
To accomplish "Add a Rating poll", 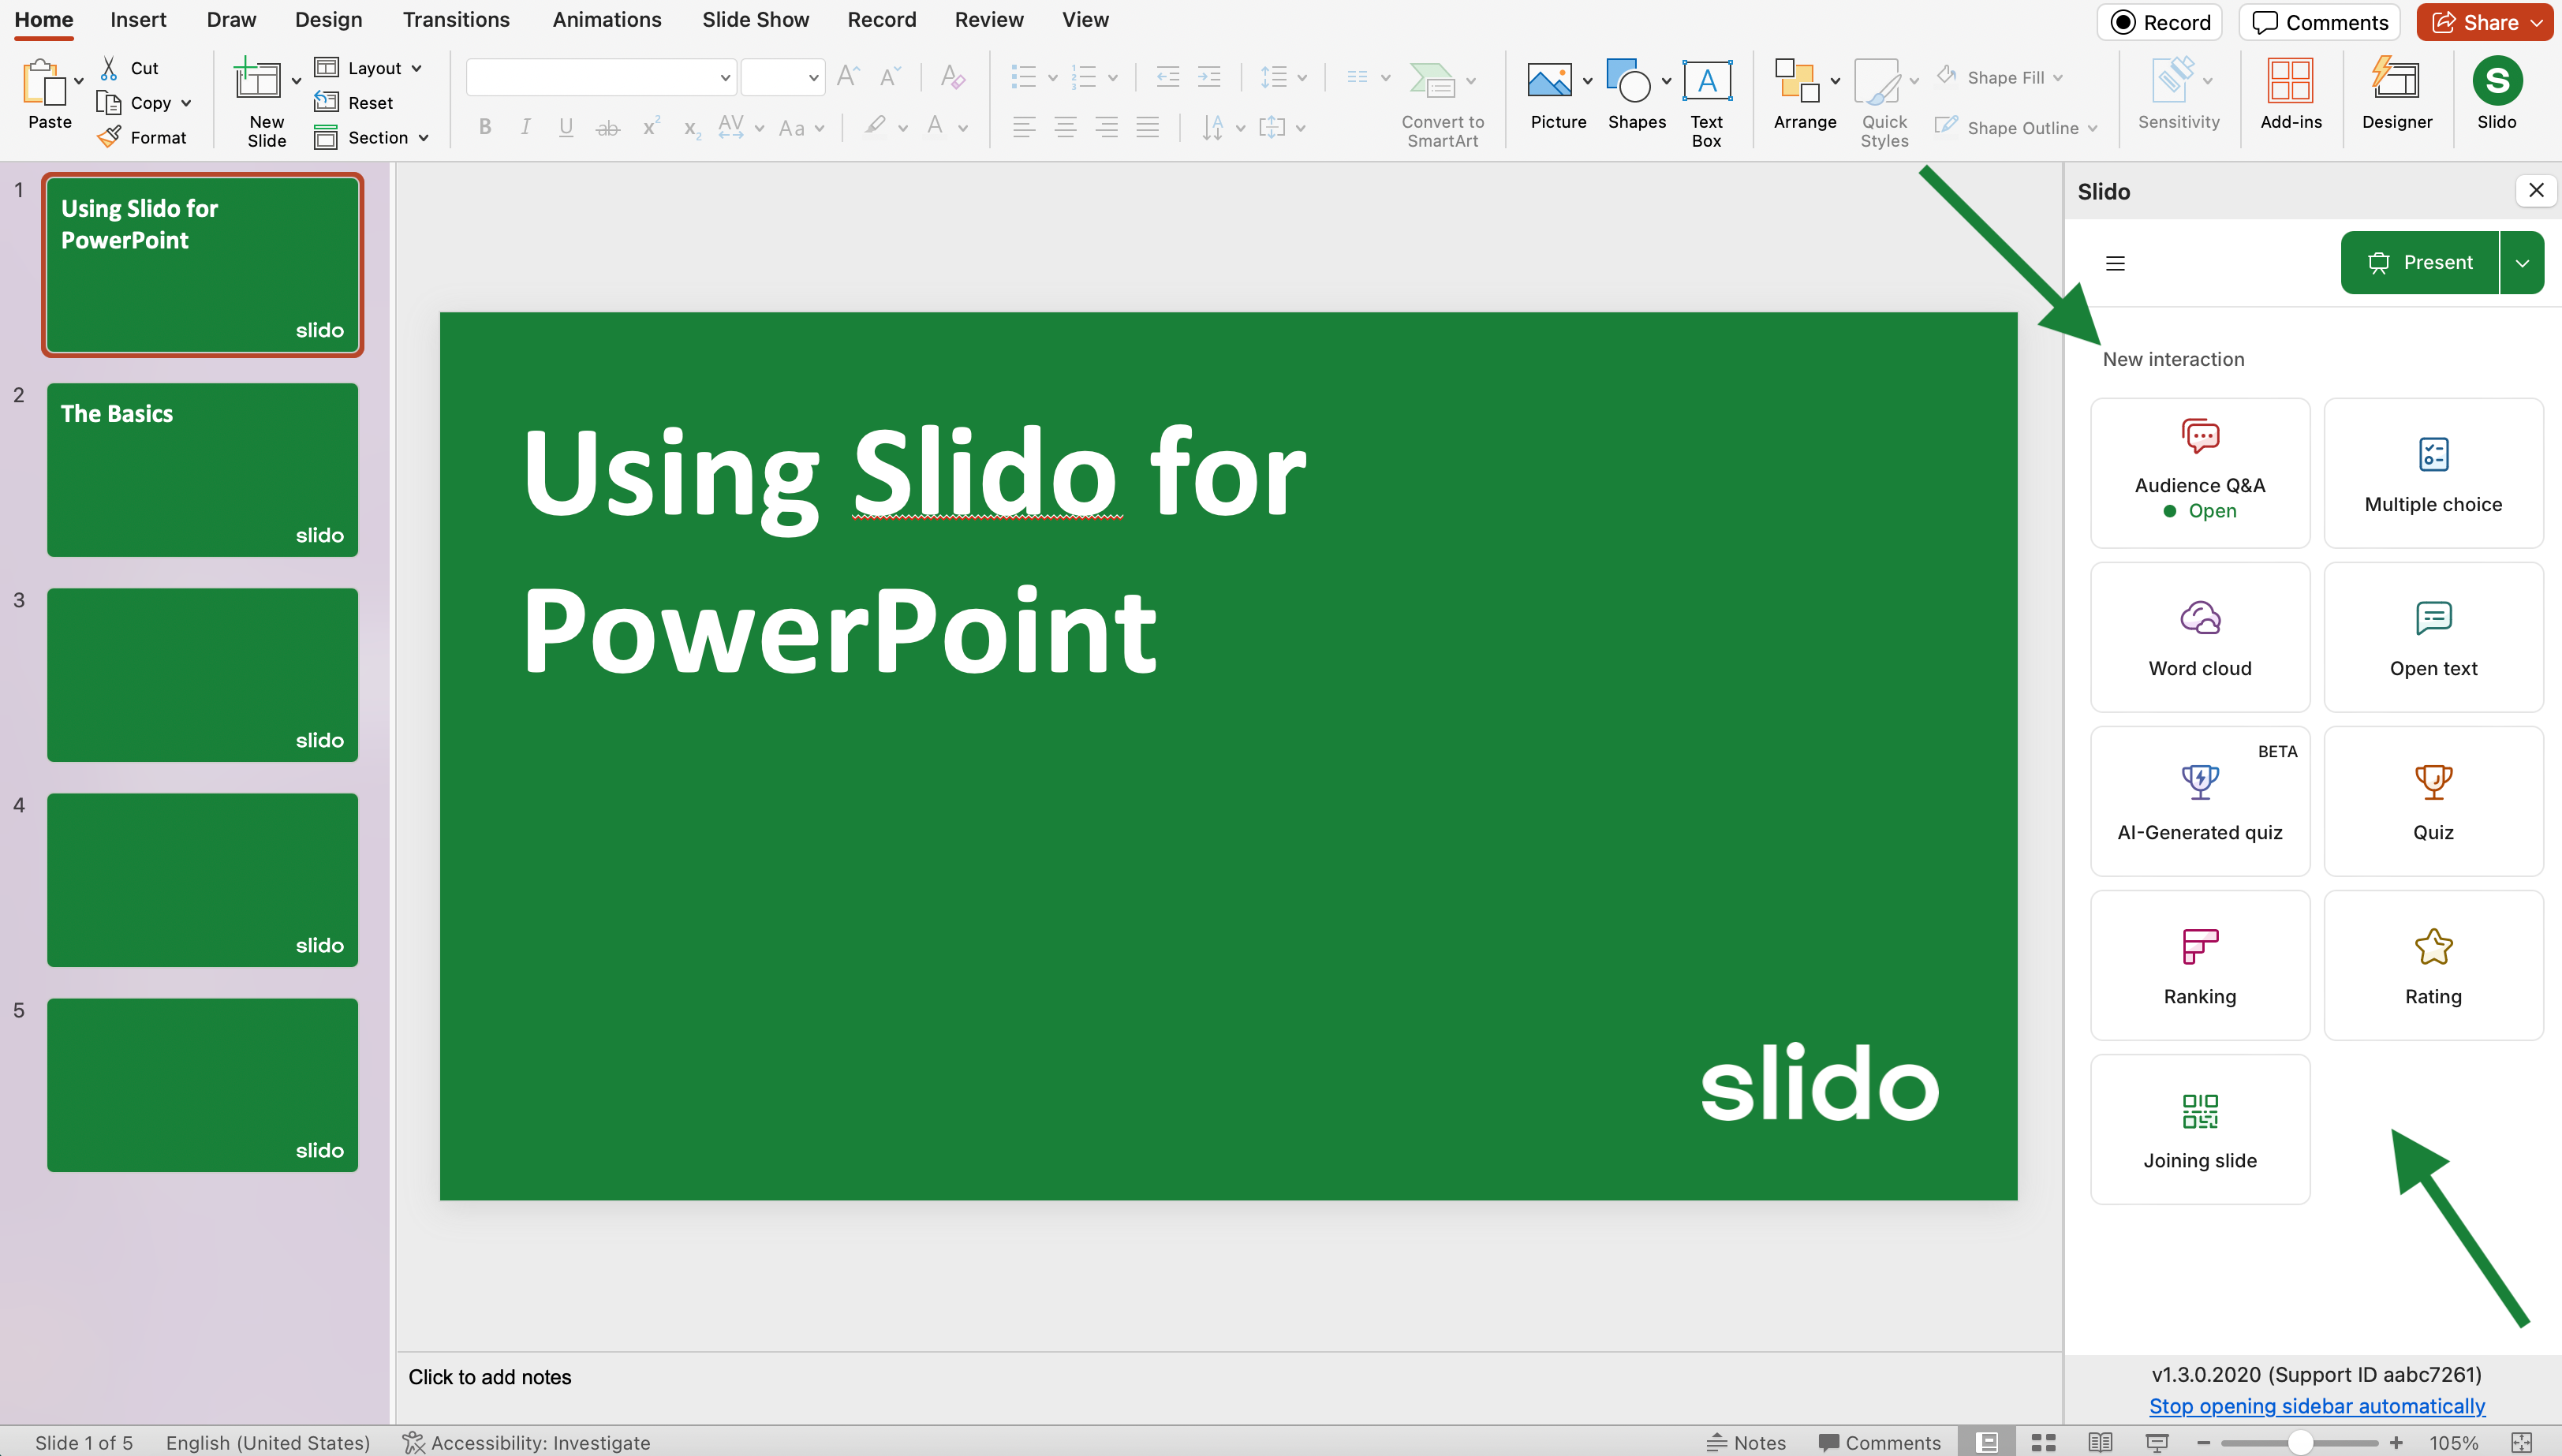I will point(2432,965).
